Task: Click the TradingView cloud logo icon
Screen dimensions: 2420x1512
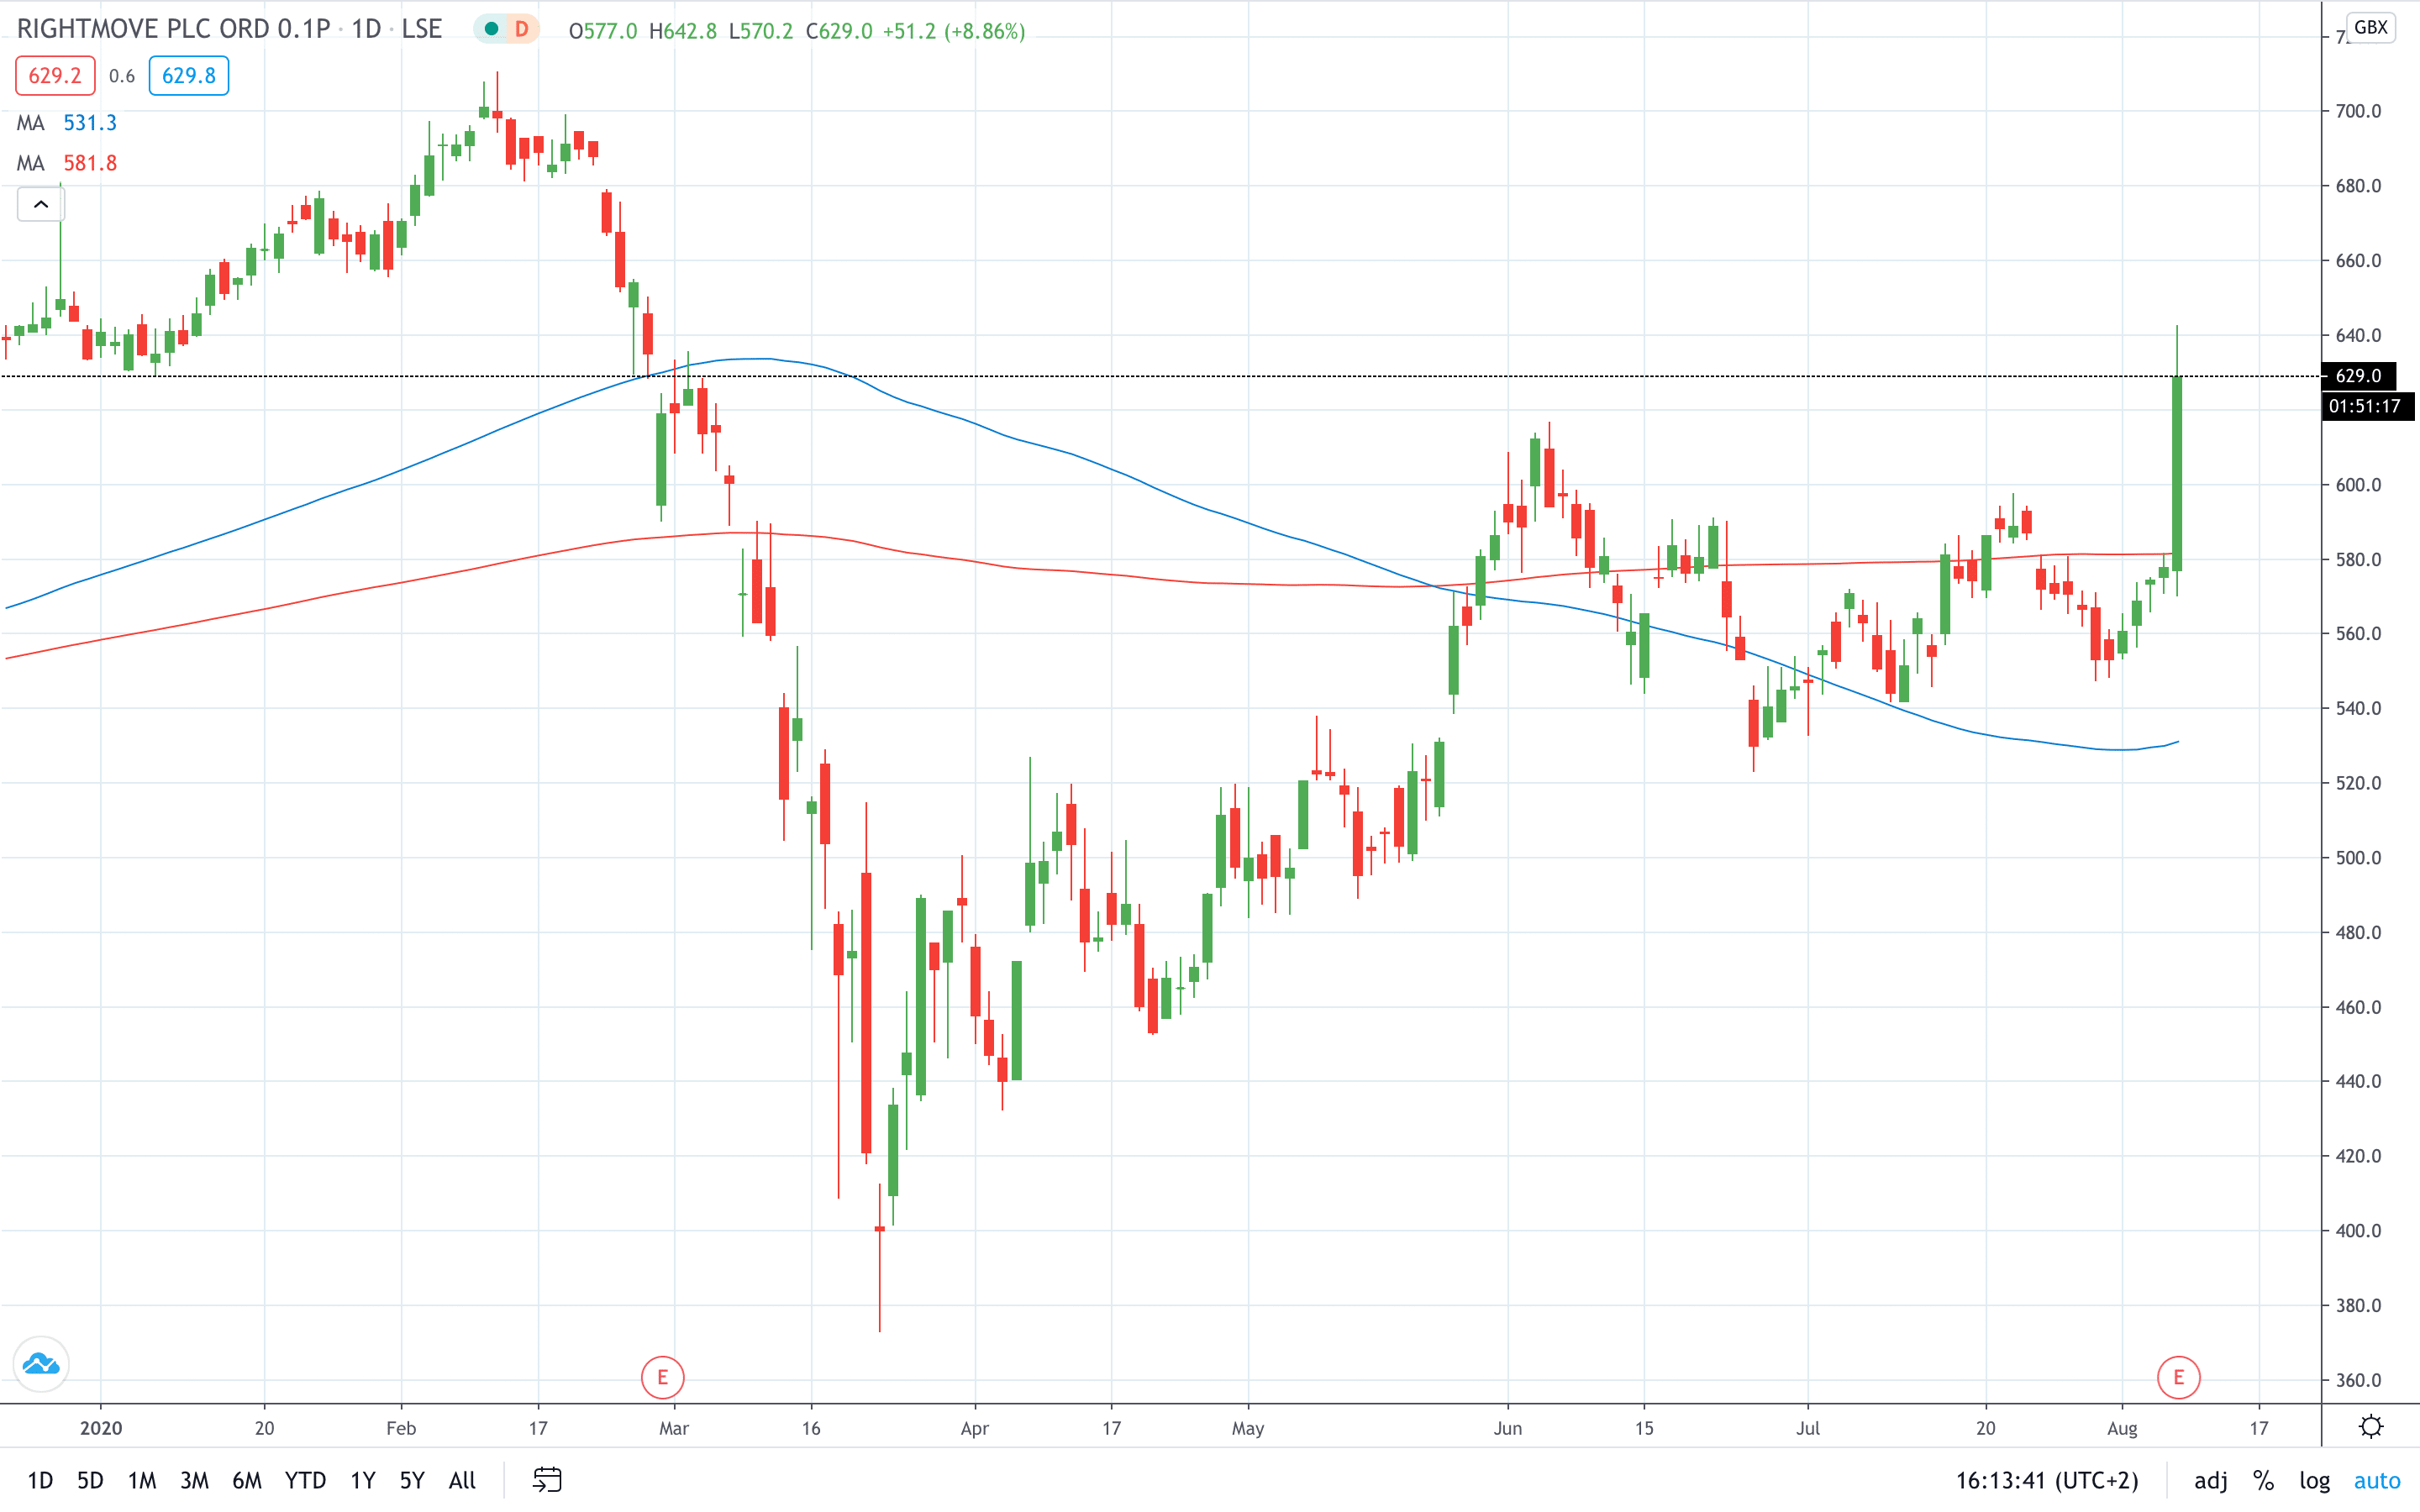Action: click(41, 1364)
